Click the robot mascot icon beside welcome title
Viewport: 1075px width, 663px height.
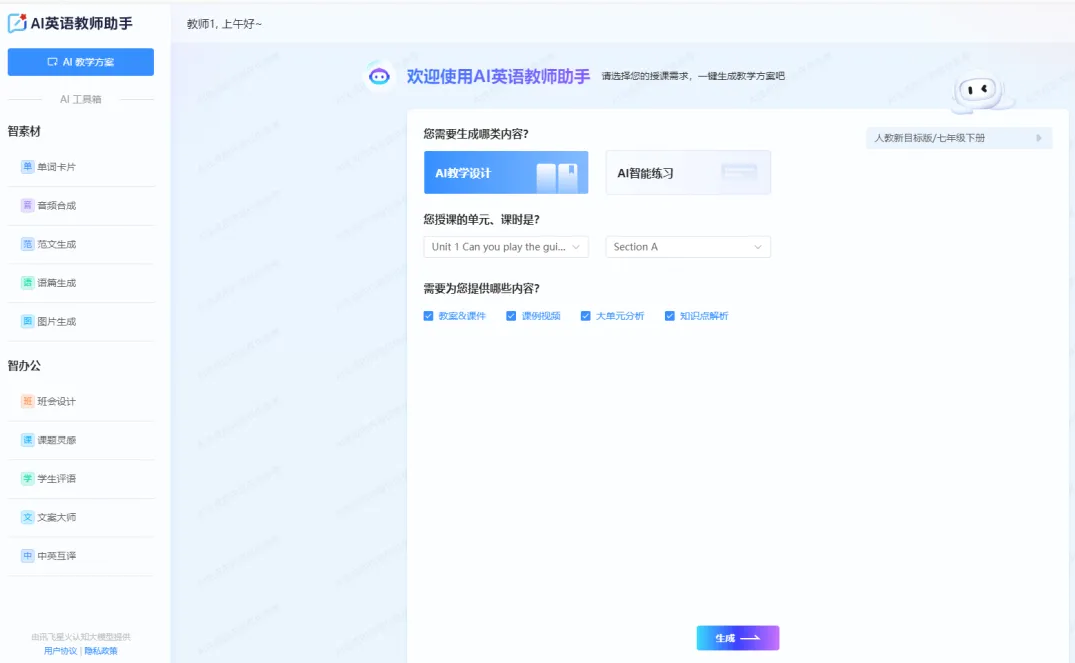(379, 76)
